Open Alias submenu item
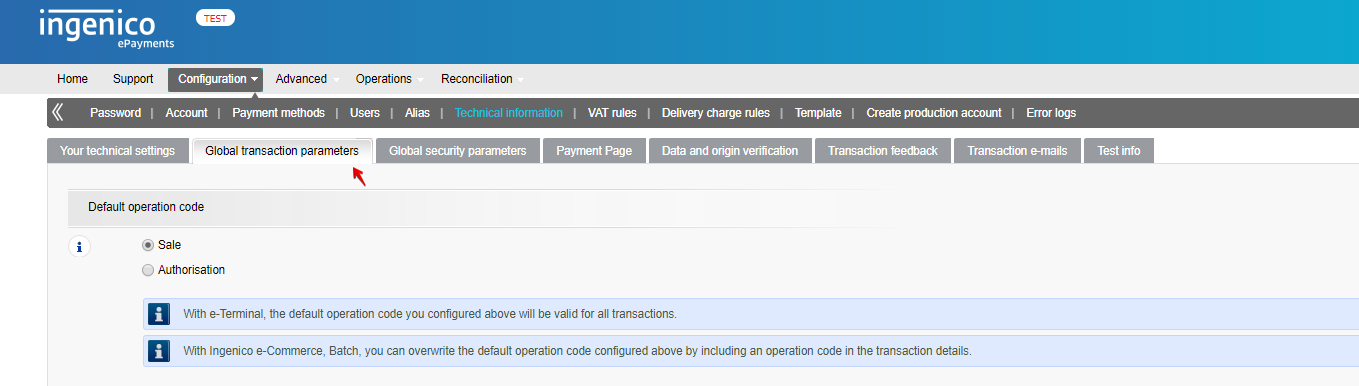The image size is (1359, 386). 417,113
